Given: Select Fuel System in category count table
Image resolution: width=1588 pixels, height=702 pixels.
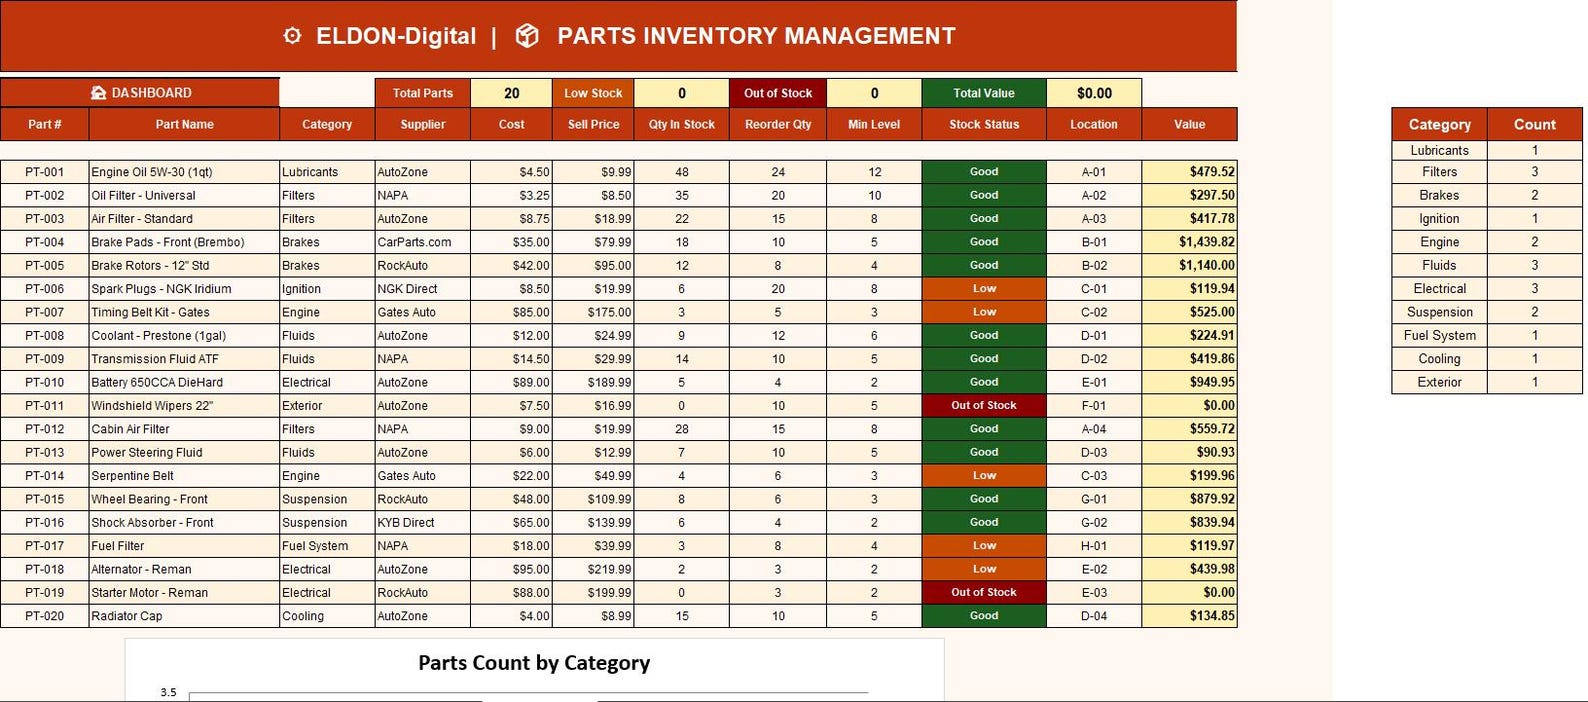Looking at the screenshot, I should (x=1439, y=335).
